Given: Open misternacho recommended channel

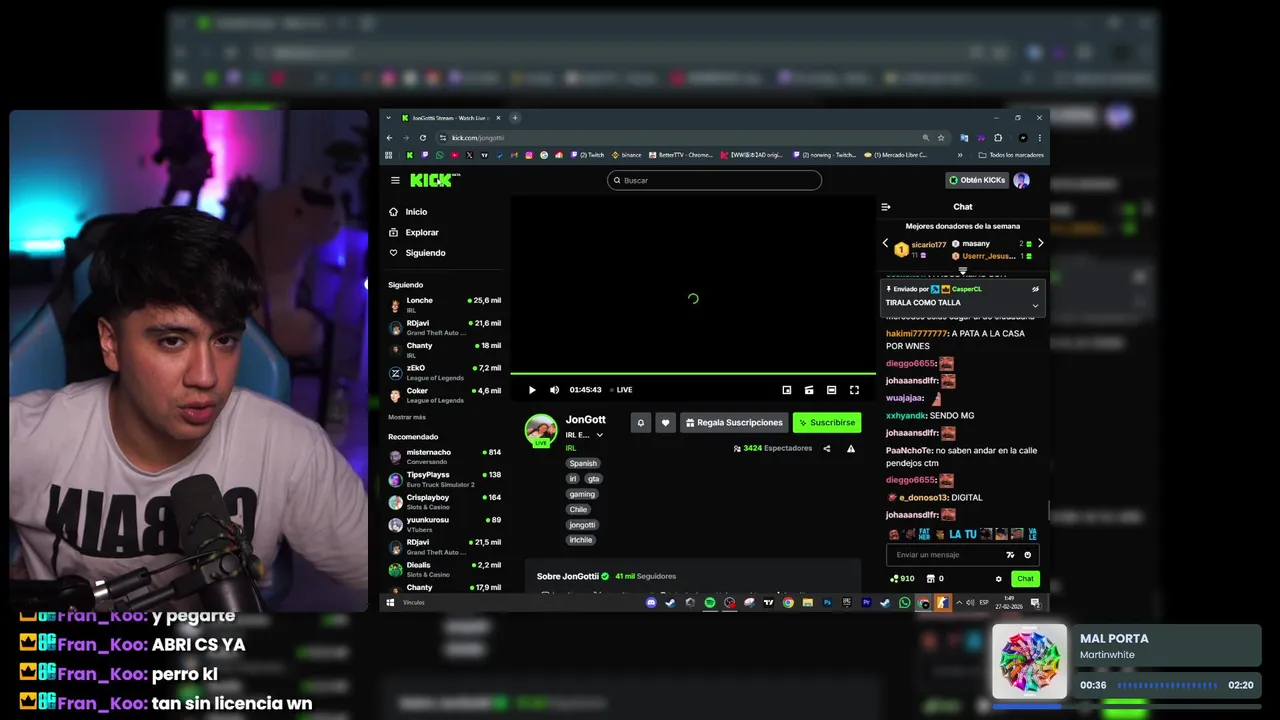Looking at the screenshot, I should pos(445,457).
